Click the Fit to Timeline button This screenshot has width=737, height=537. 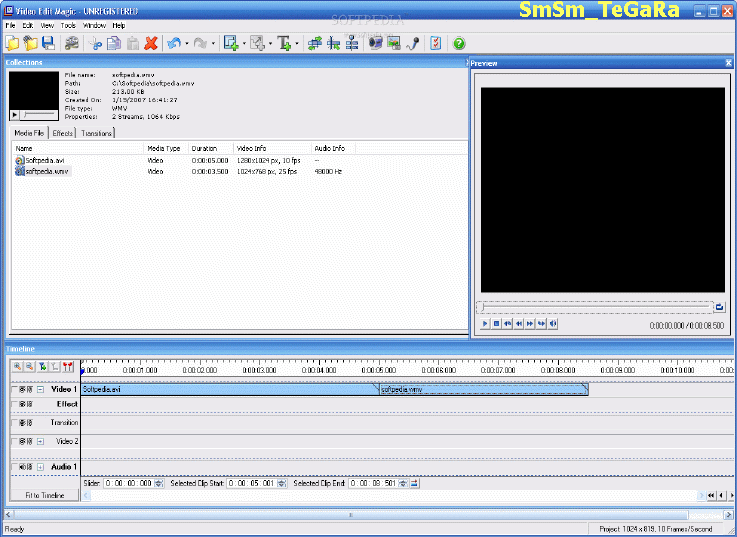point(45,496)
